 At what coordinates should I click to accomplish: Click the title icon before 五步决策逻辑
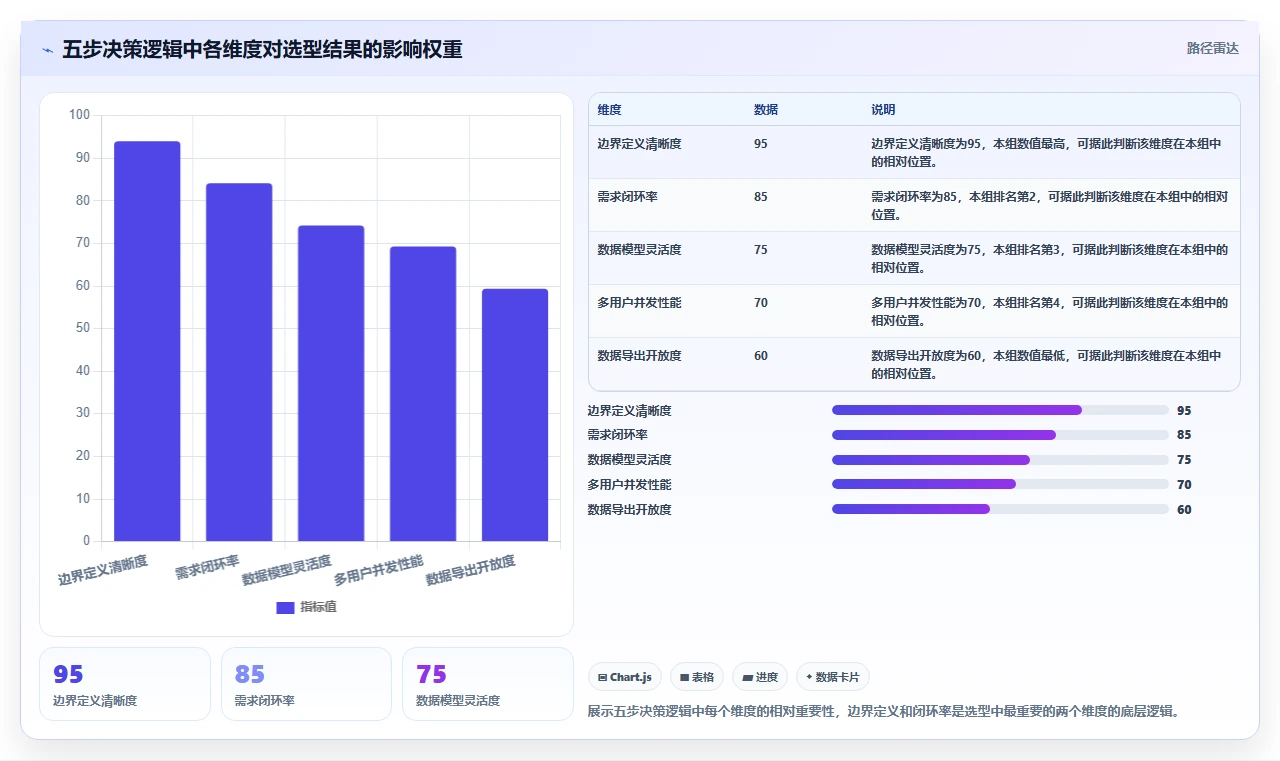tap(47, 50)
